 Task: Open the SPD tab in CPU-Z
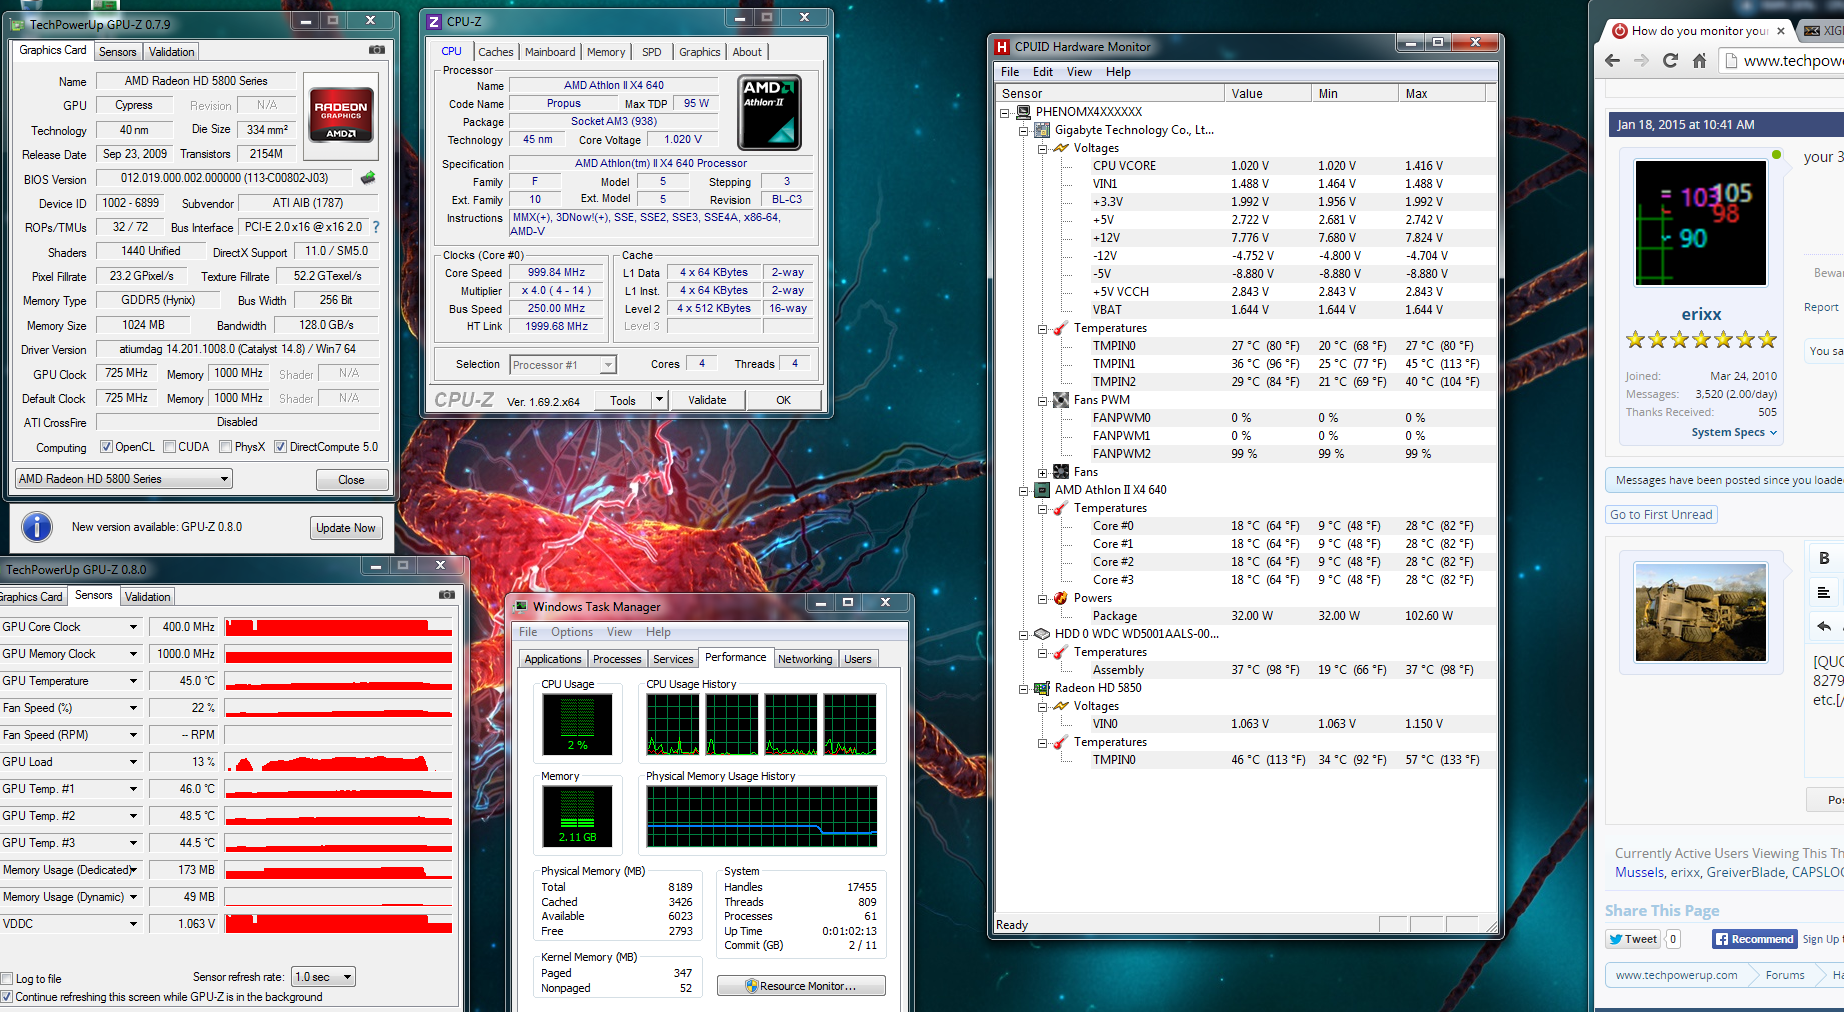click(651, 52)
